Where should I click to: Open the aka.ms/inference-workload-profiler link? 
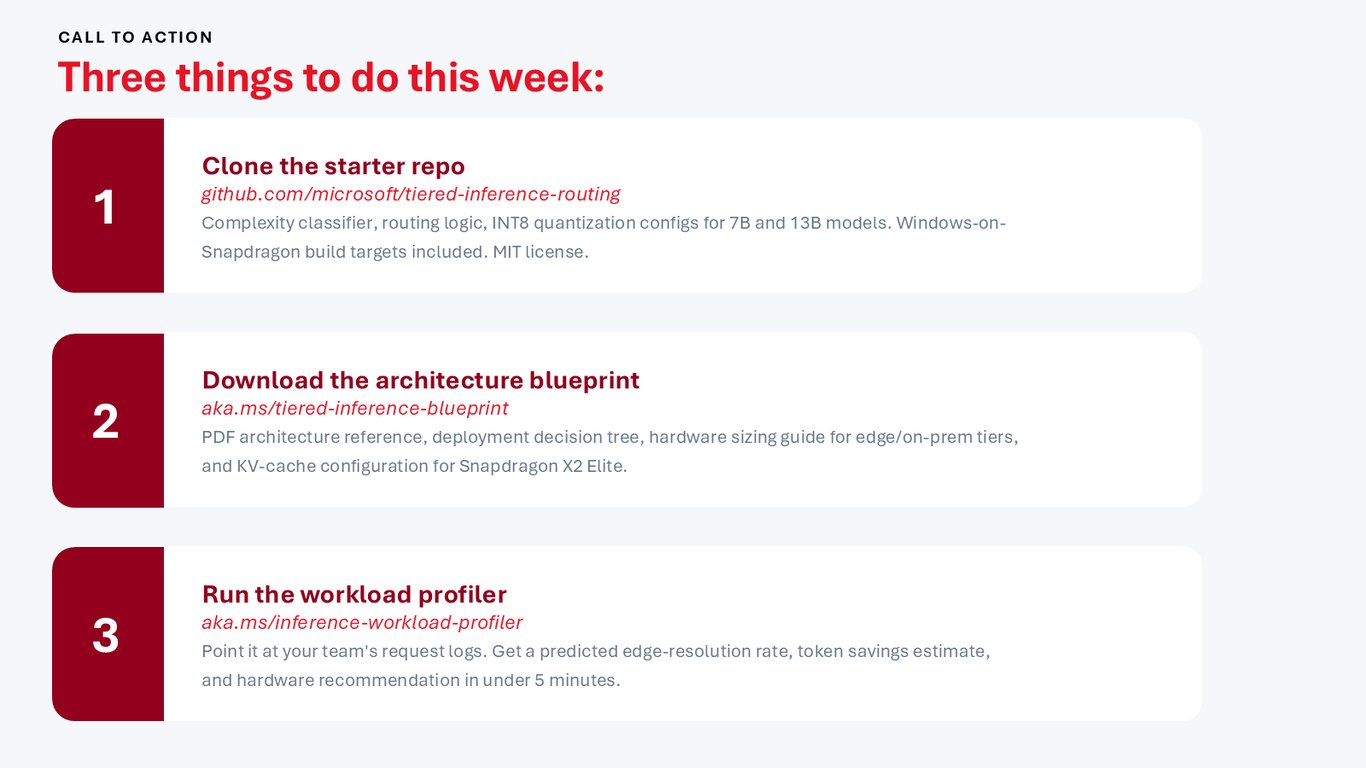point(362,622)
